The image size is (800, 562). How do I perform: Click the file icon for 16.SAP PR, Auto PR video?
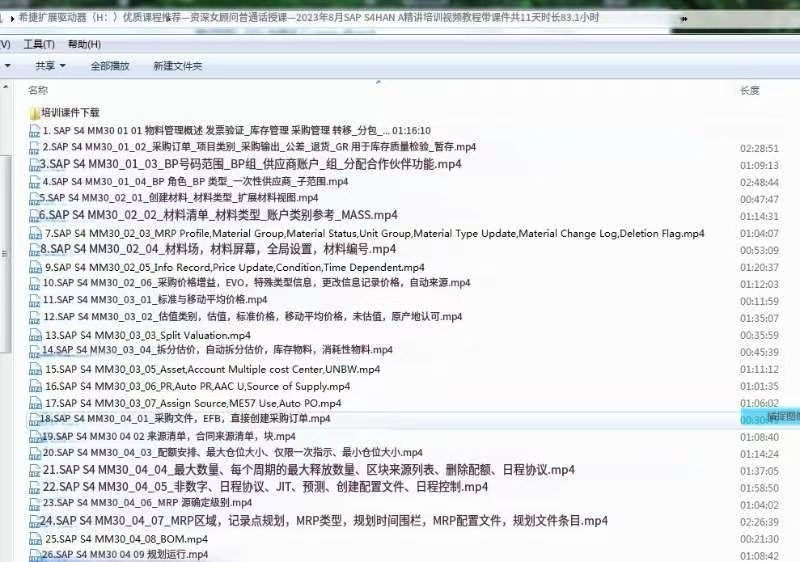pyautogui.click(x=35, y=386)
